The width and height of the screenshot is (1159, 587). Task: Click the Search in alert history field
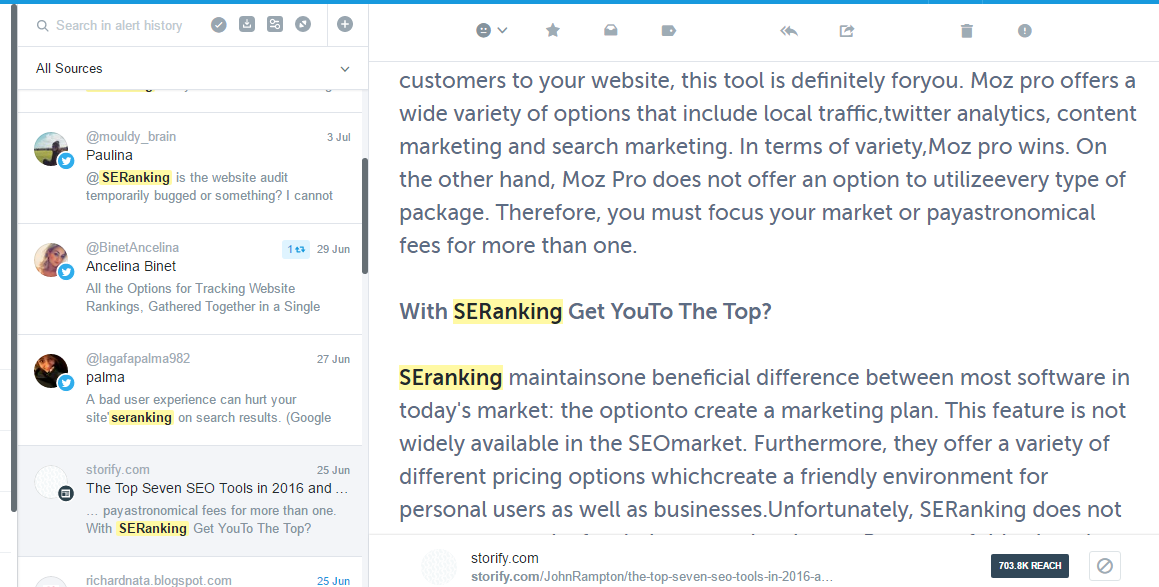coord(120,25)
